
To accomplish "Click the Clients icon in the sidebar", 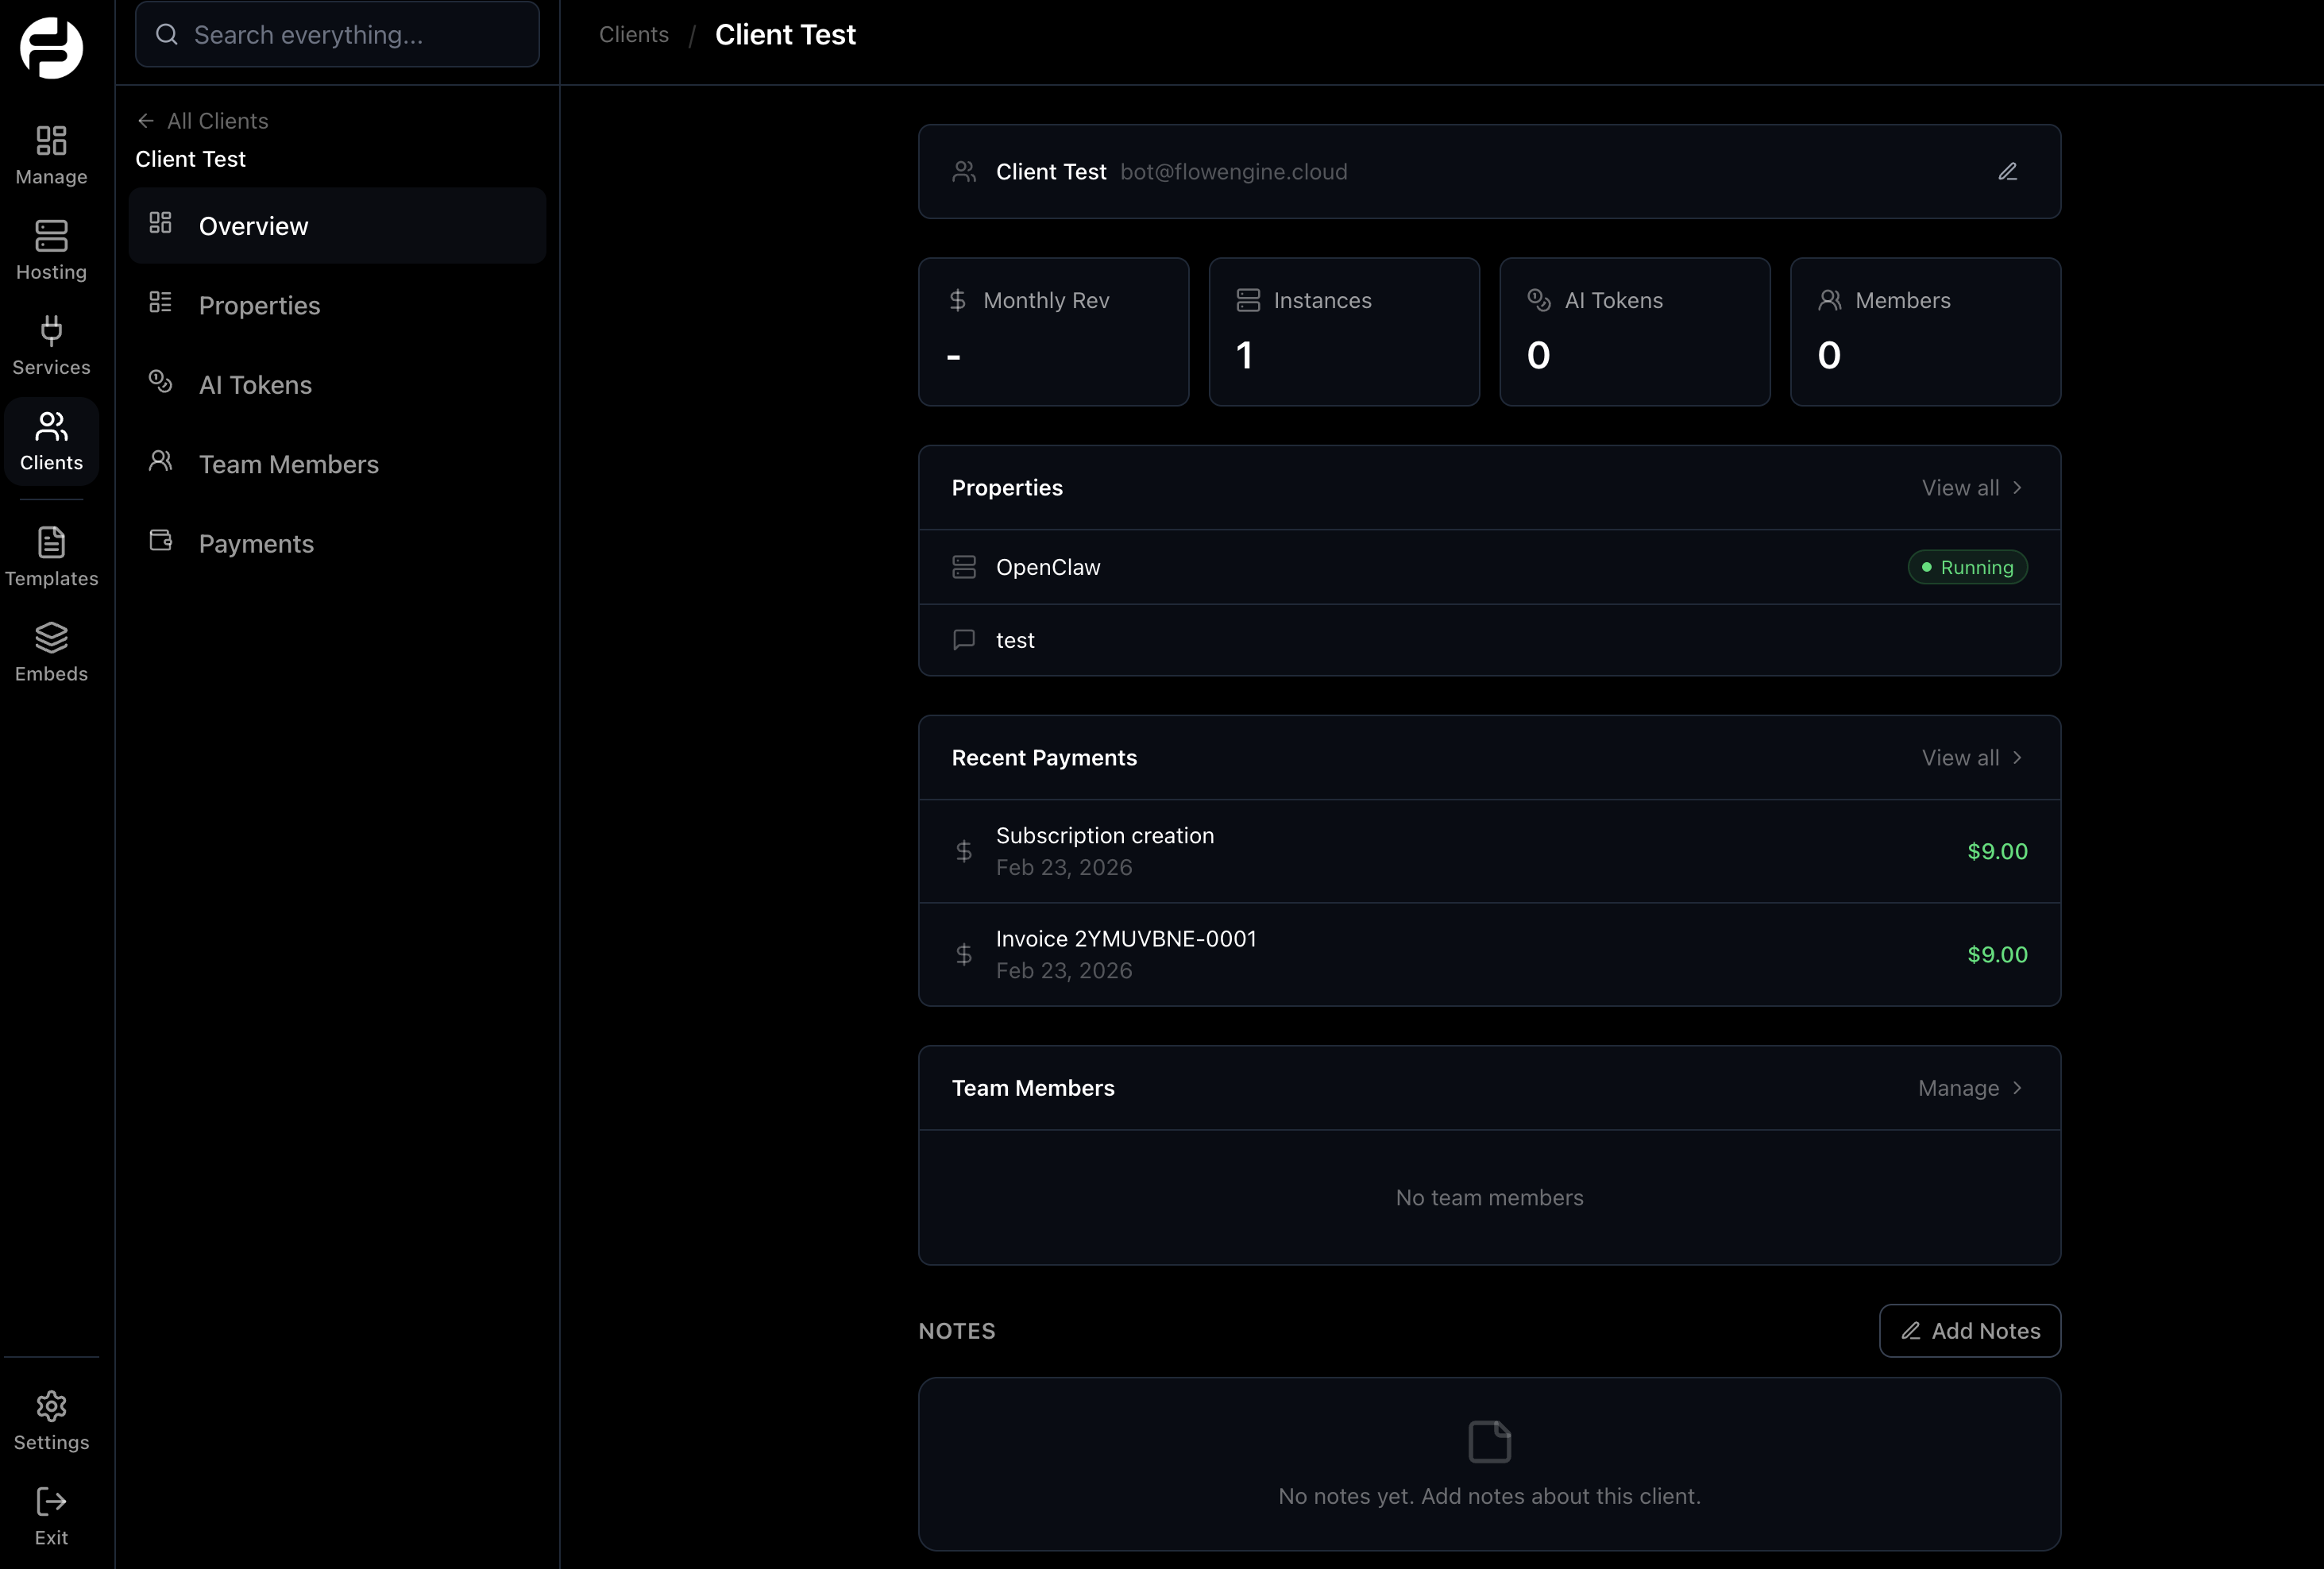I will click(51, 440).
